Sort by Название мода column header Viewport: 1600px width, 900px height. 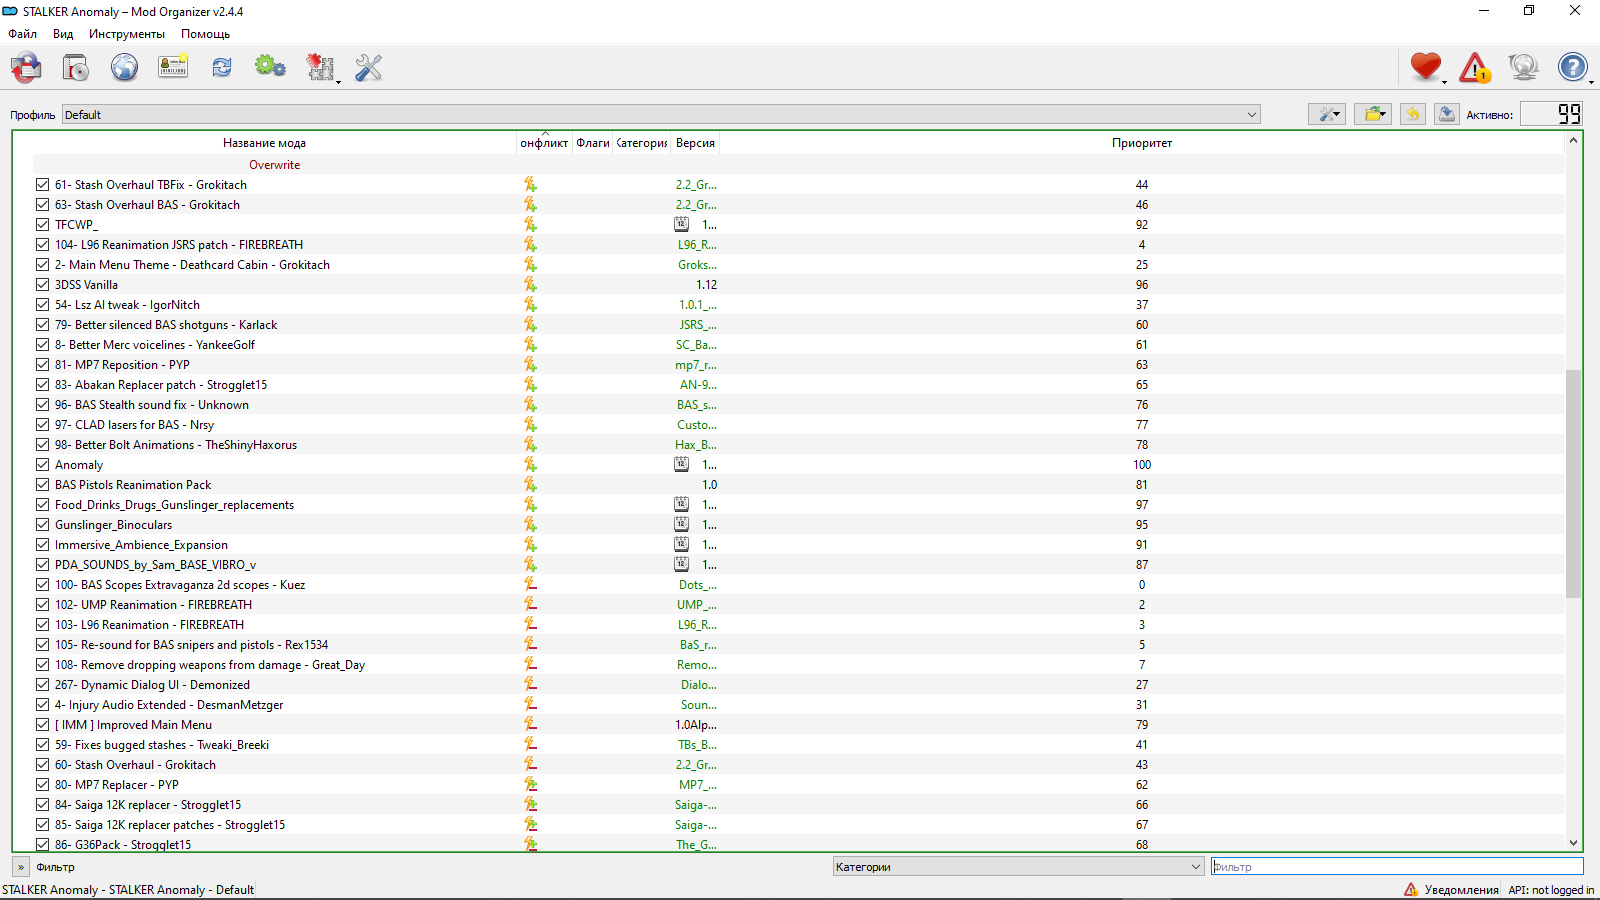(264, 143)
